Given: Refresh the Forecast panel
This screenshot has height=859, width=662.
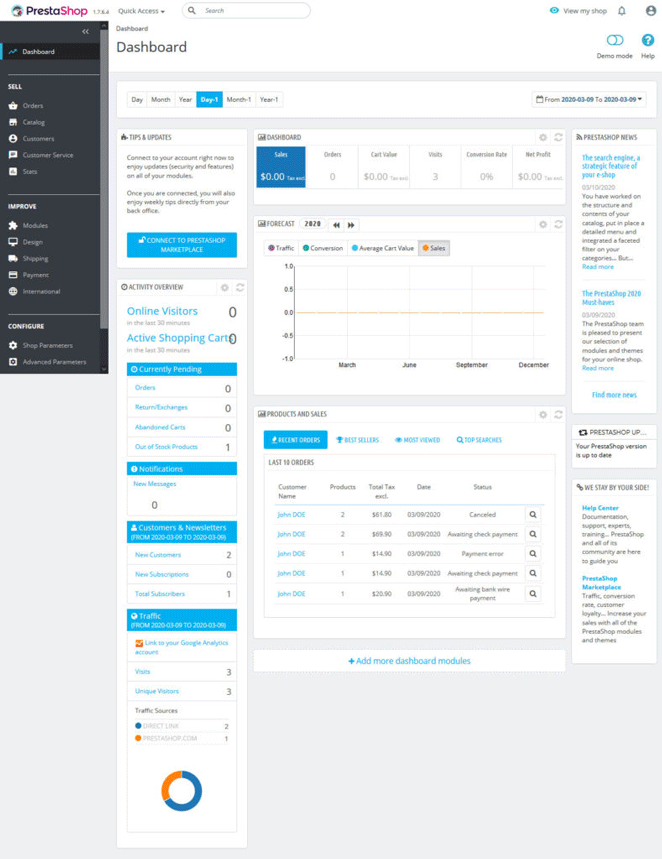Looking at the screenshot, I should pyautogui.click(x=558, y=224).
